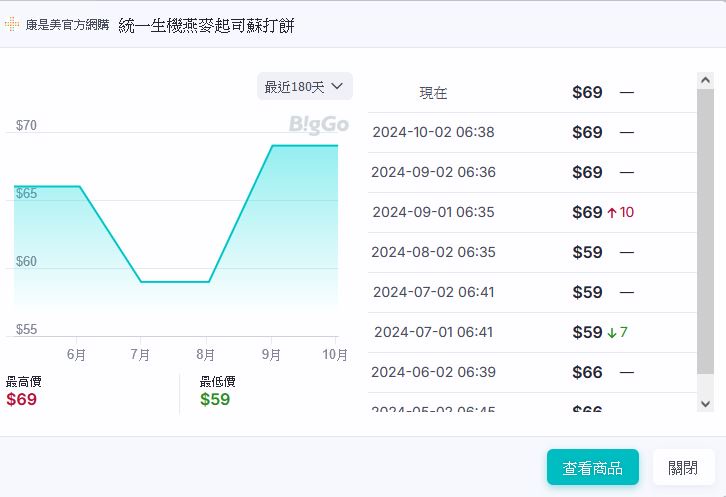Screen dimensions: 726x497
Task: Open the 最近180天 time range dropdown
Action: tap(304, 87)
